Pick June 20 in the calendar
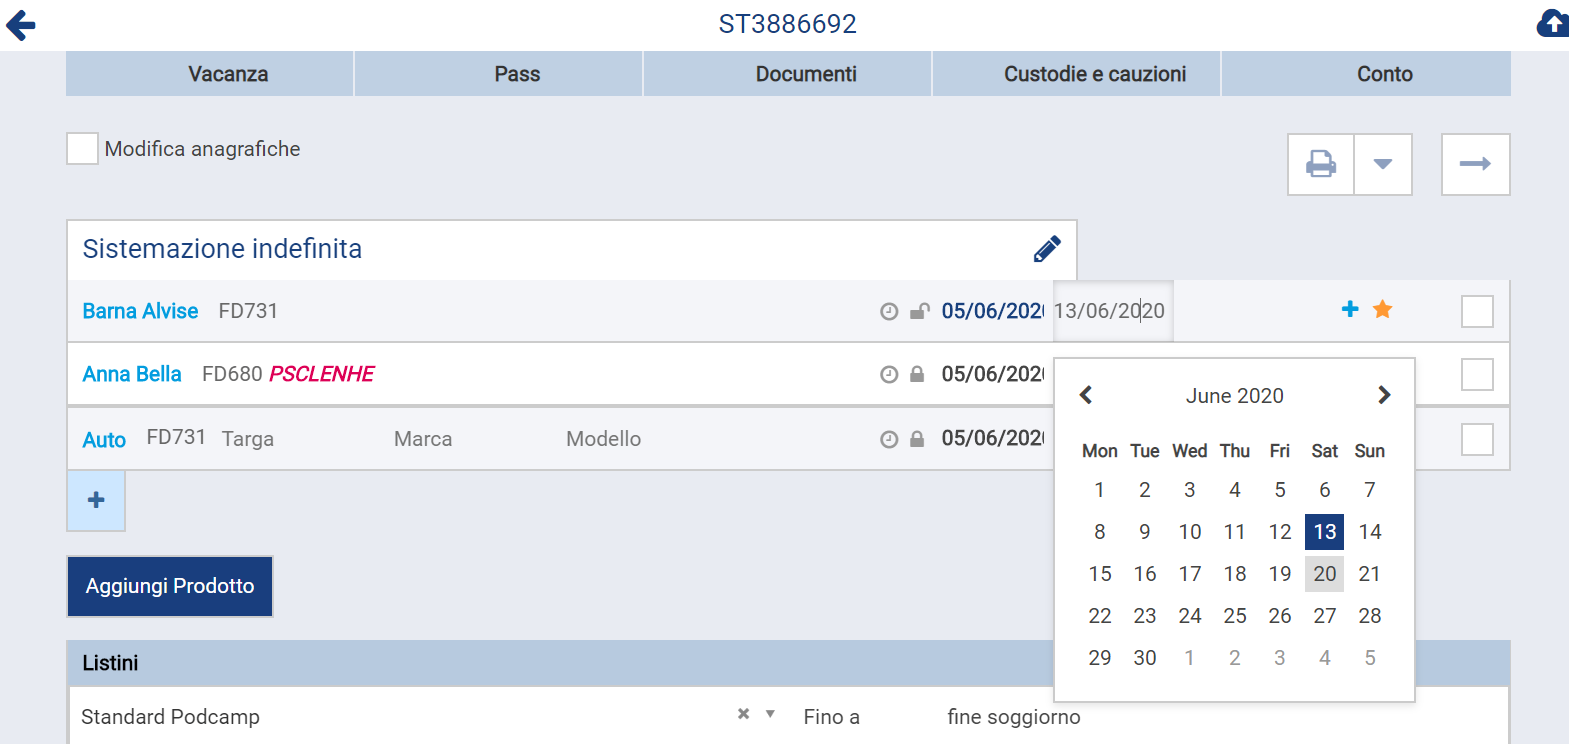This screenshot has height=744, width=1569. click(1324, 574)
